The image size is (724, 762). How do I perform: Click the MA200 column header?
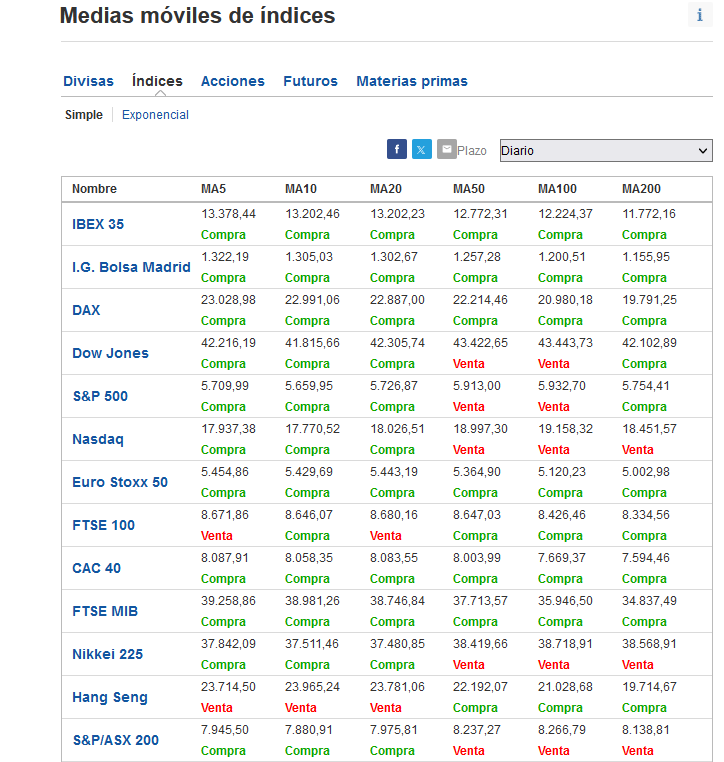point(641,189)
